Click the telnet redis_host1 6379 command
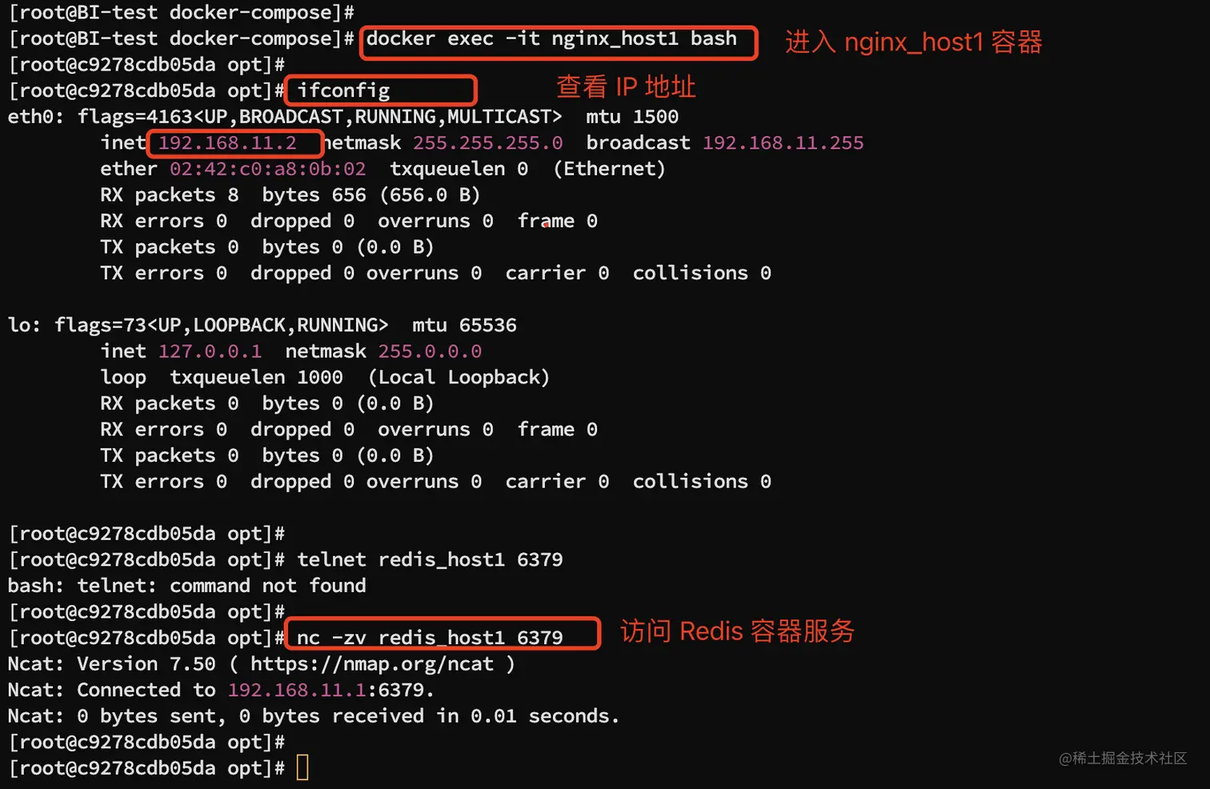The width and height of the screenshot is (1210, 789). (430, 560)
